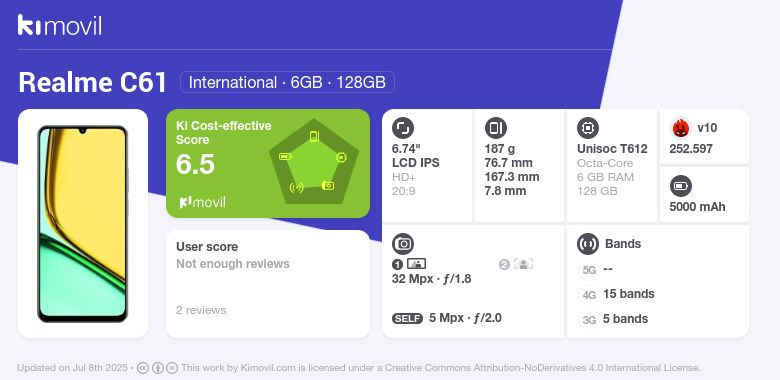Click the Bands antenna signal icon
This screenshot has height=380, width=780.
[588, 244]
